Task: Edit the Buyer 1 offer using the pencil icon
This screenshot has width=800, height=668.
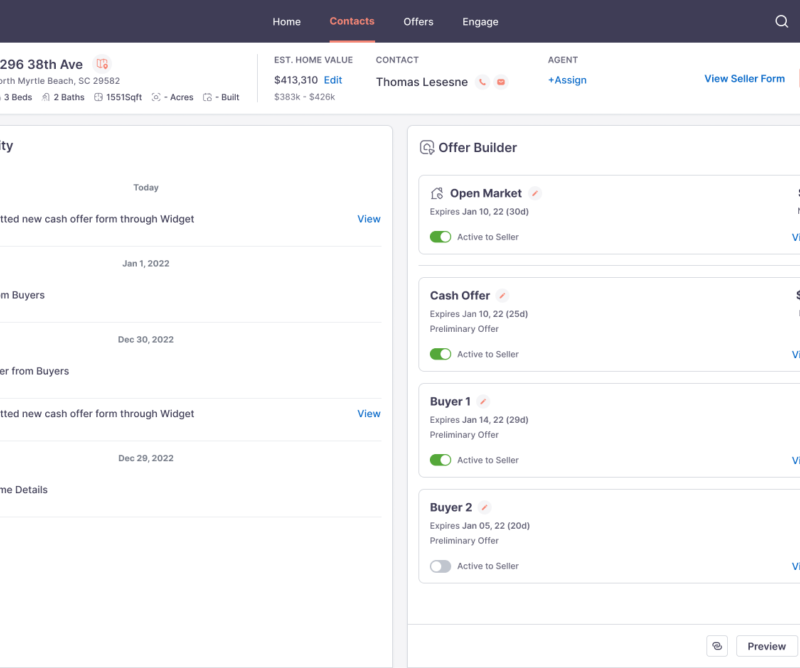Action: 483,401
